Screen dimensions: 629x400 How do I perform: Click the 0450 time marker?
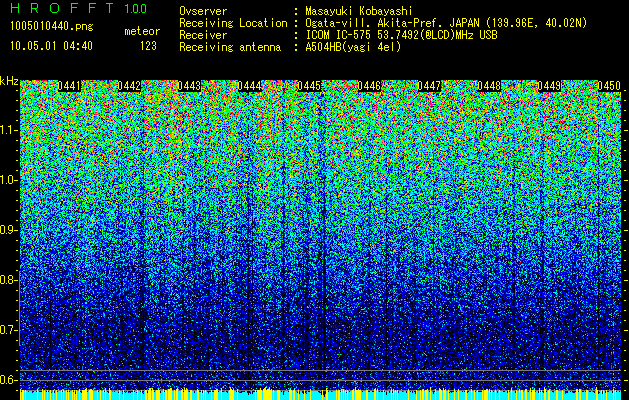point(609,86)
